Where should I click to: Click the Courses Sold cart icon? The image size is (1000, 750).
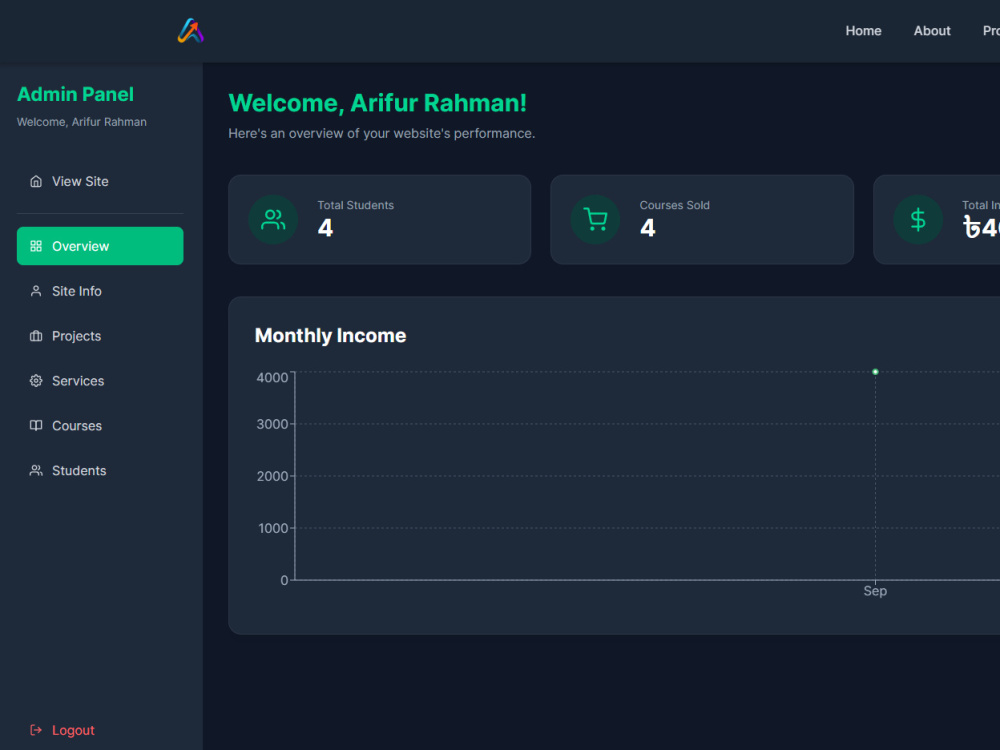(595, 219)
